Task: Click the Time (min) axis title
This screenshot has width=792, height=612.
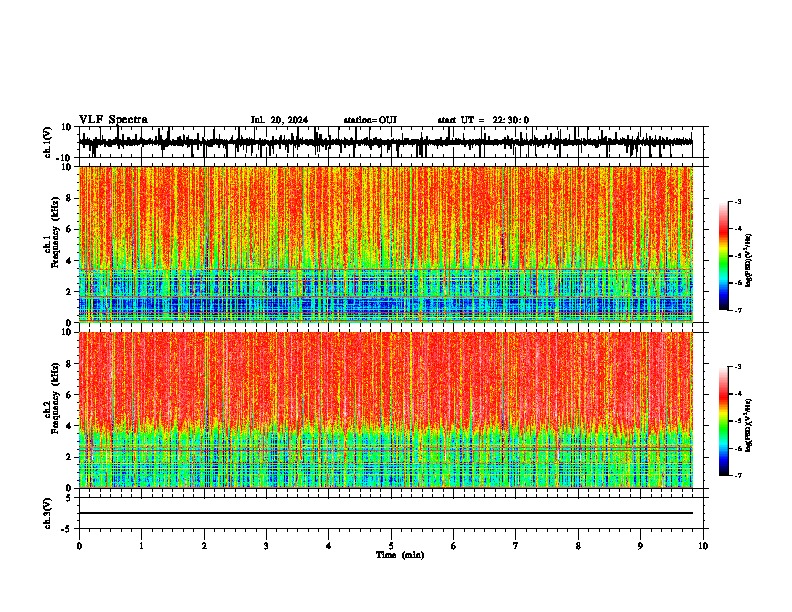Action: coord(400,555)
